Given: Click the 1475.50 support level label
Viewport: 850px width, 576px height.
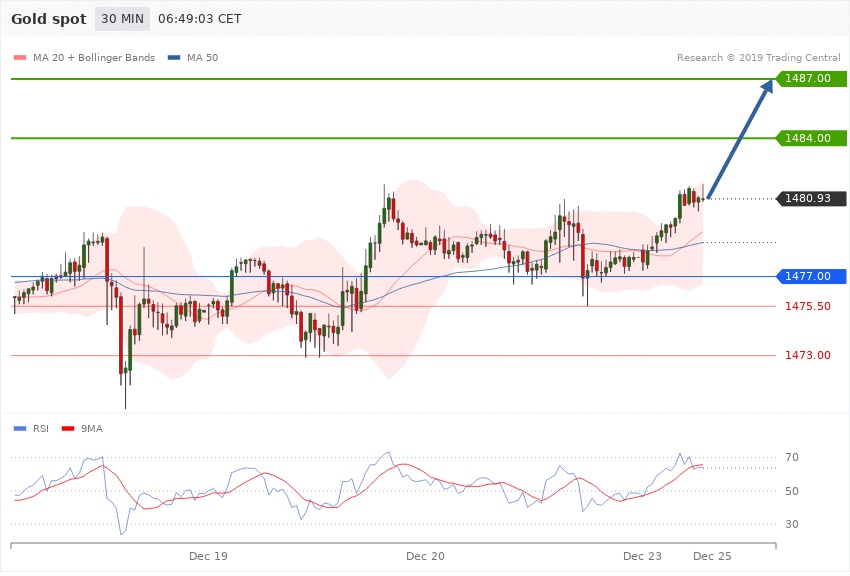Looking at the screenshot, I should (x=808, y=306).
